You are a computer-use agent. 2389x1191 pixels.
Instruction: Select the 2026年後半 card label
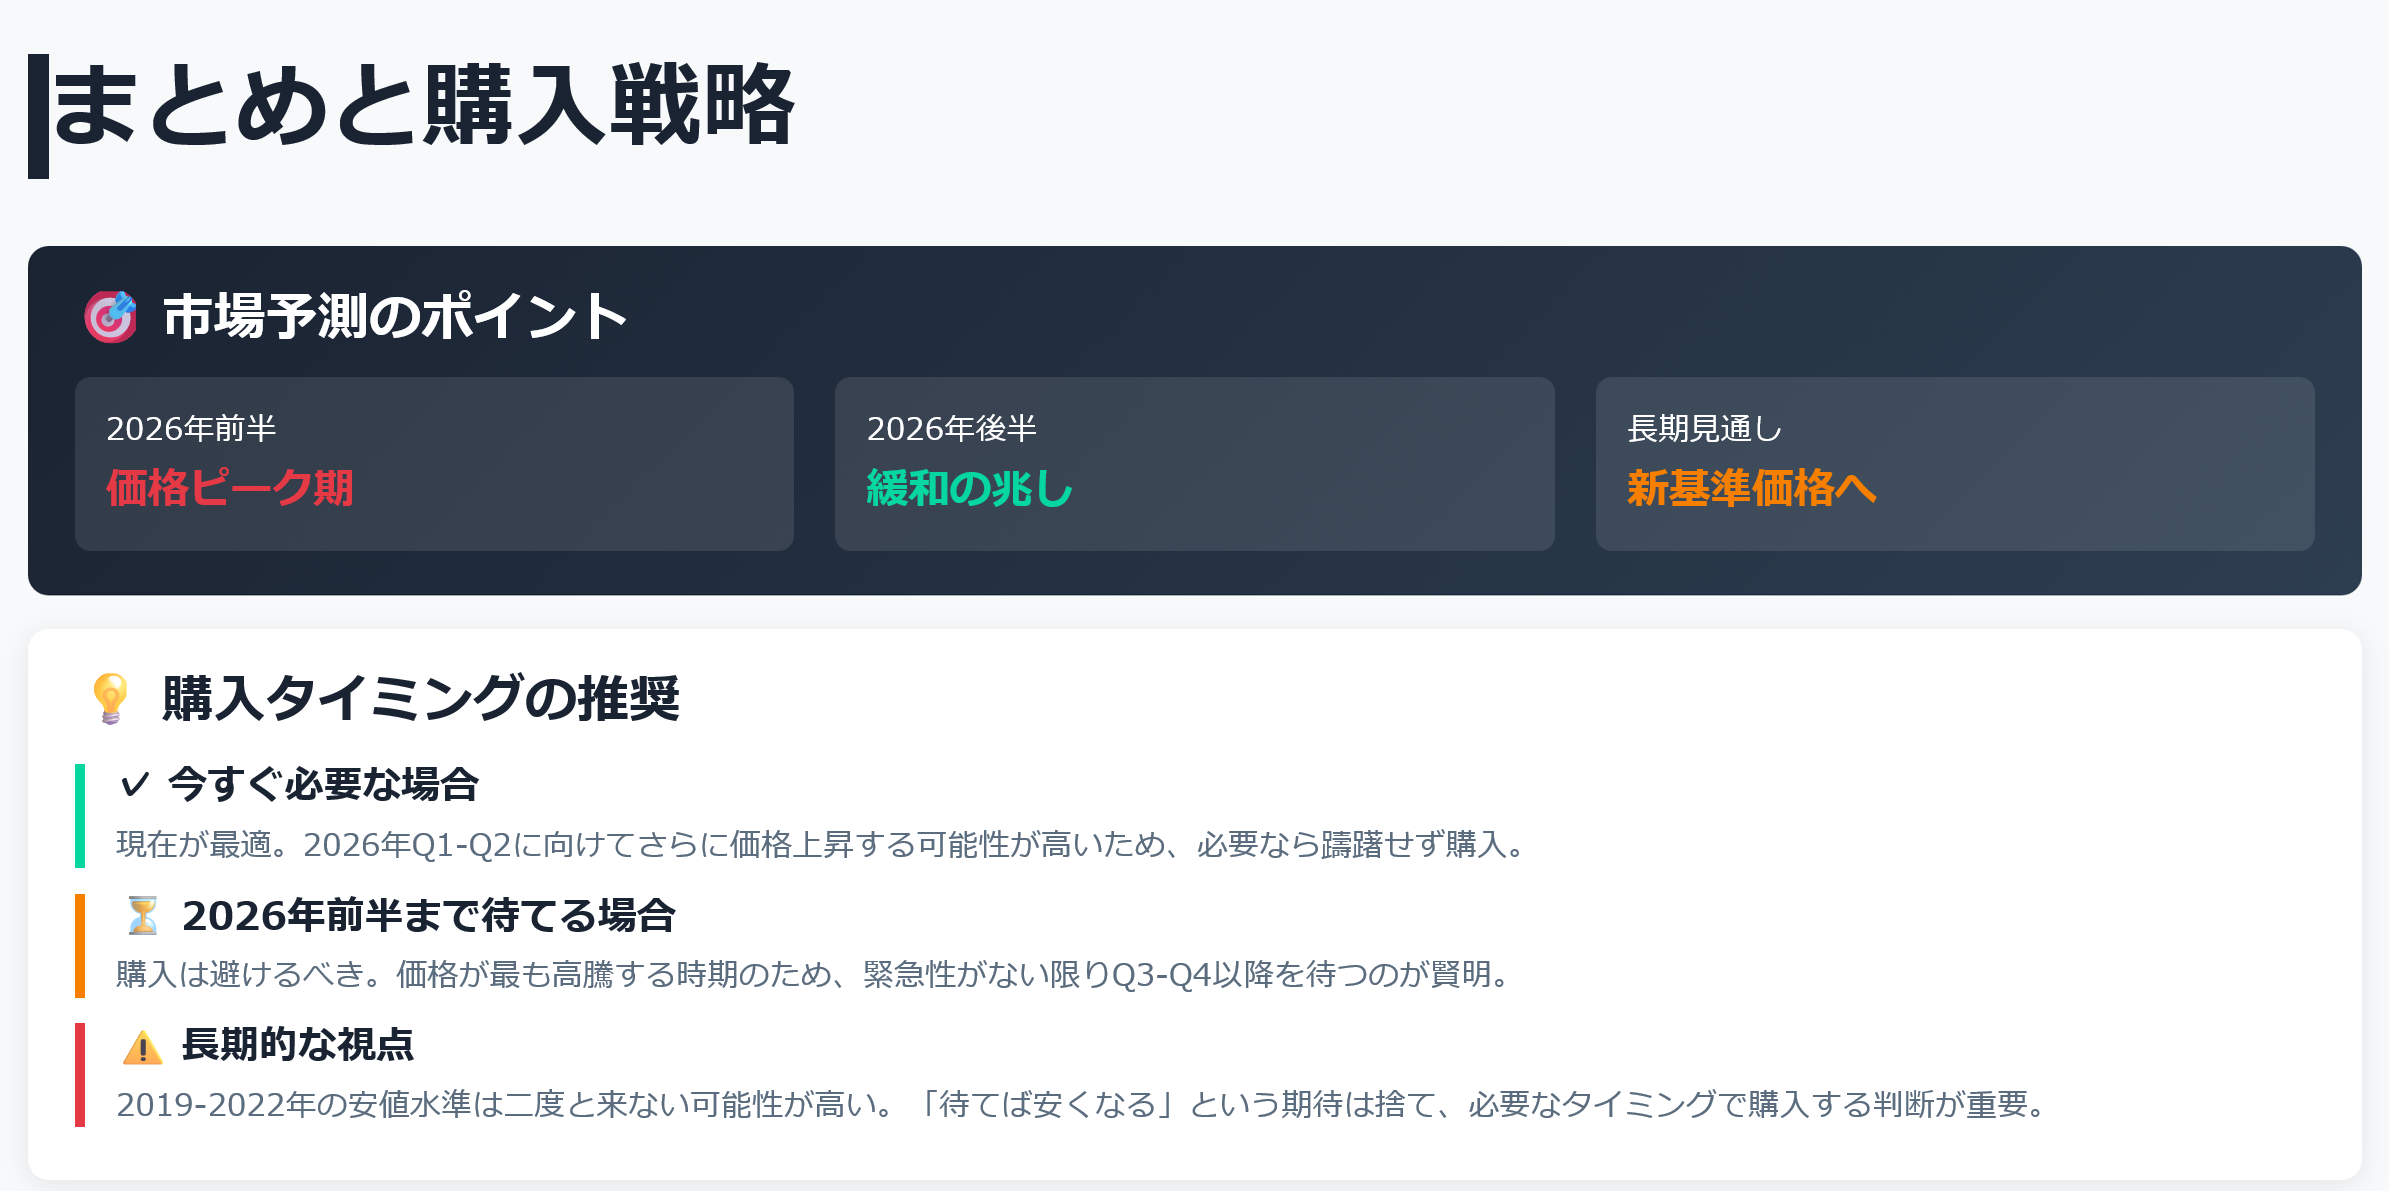click(951, 429)
